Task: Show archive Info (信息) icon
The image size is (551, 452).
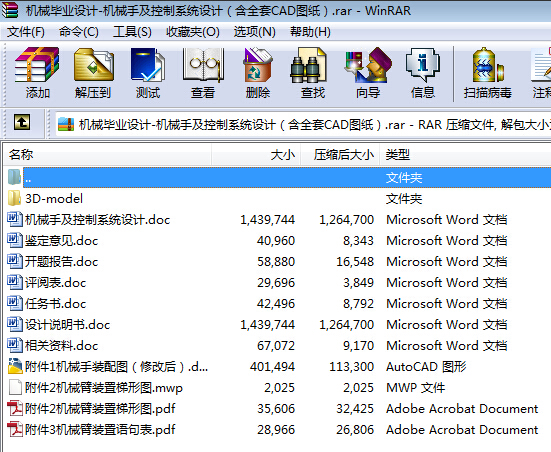Action: click(x=423, y=65)
